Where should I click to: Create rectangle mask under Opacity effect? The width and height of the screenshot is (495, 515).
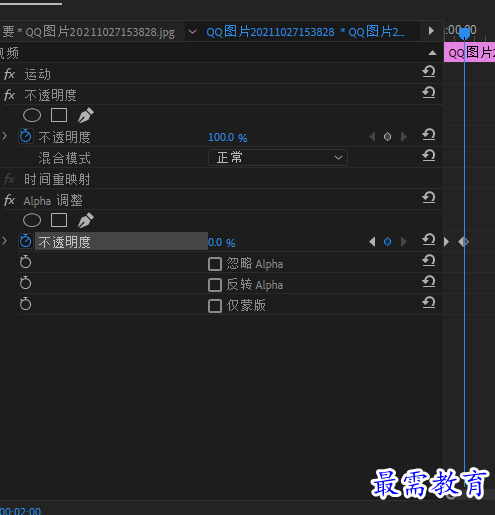(59, 115)
